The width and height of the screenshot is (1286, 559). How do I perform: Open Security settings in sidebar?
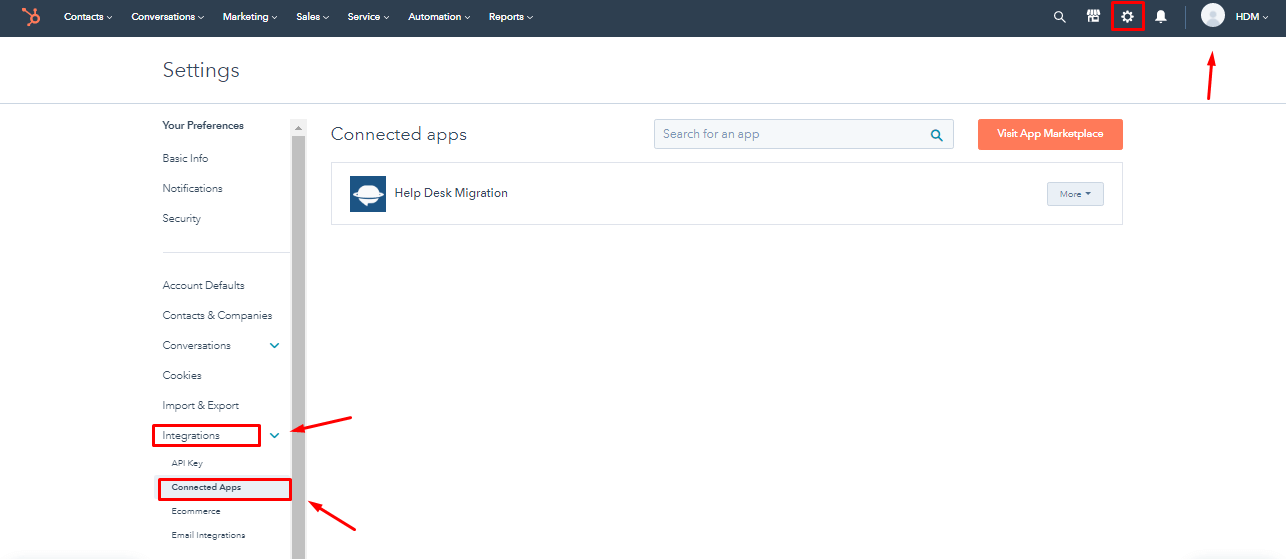click(182, 219)
